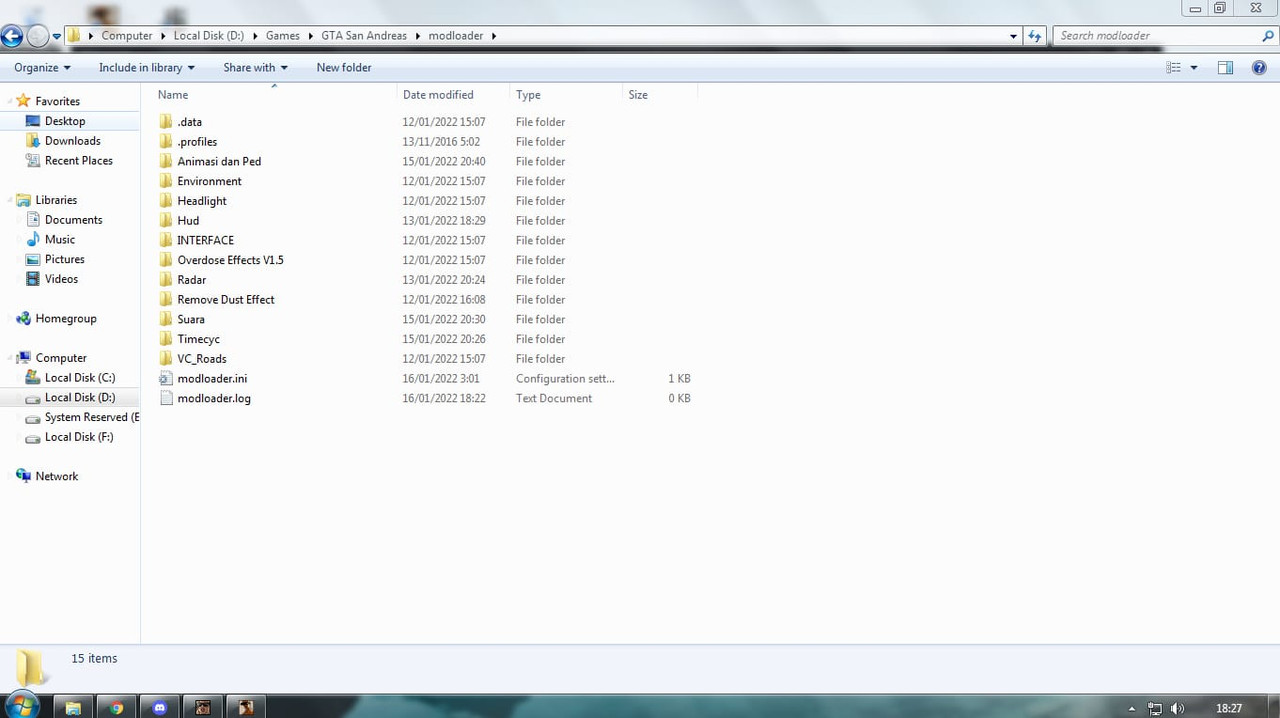Click the Back navigation arrow button
Viewport: 1280px width, 718px height.
(11, 37)
